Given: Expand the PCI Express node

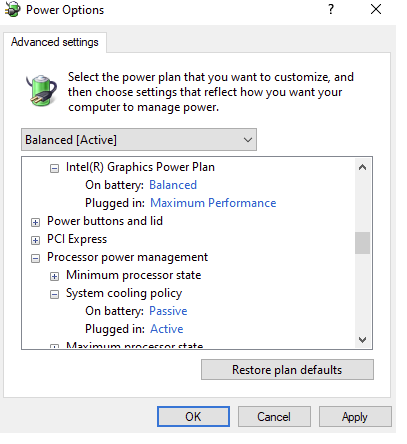Looking at the screenshot, I should [35, 240].
